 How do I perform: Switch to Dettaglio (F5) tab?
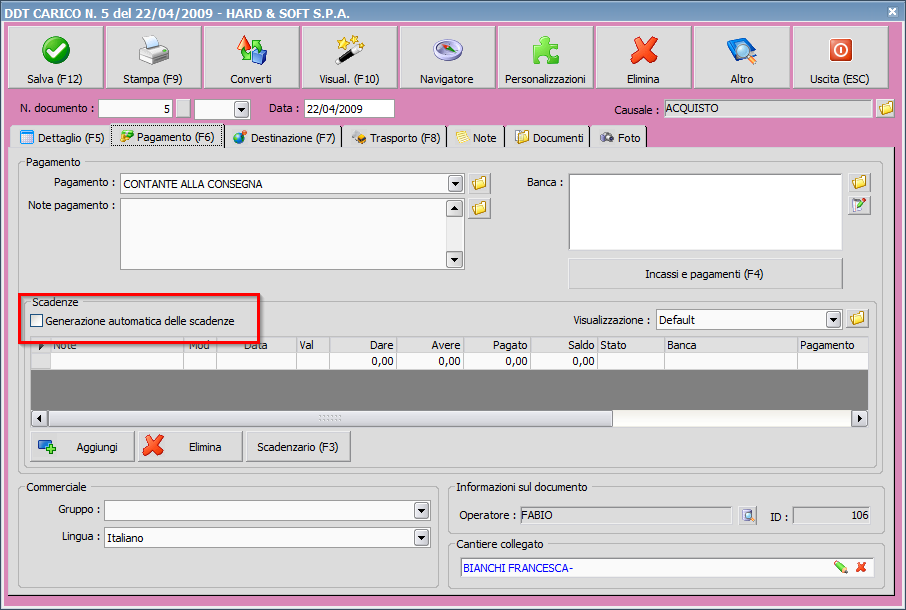(x=62, y=137)
